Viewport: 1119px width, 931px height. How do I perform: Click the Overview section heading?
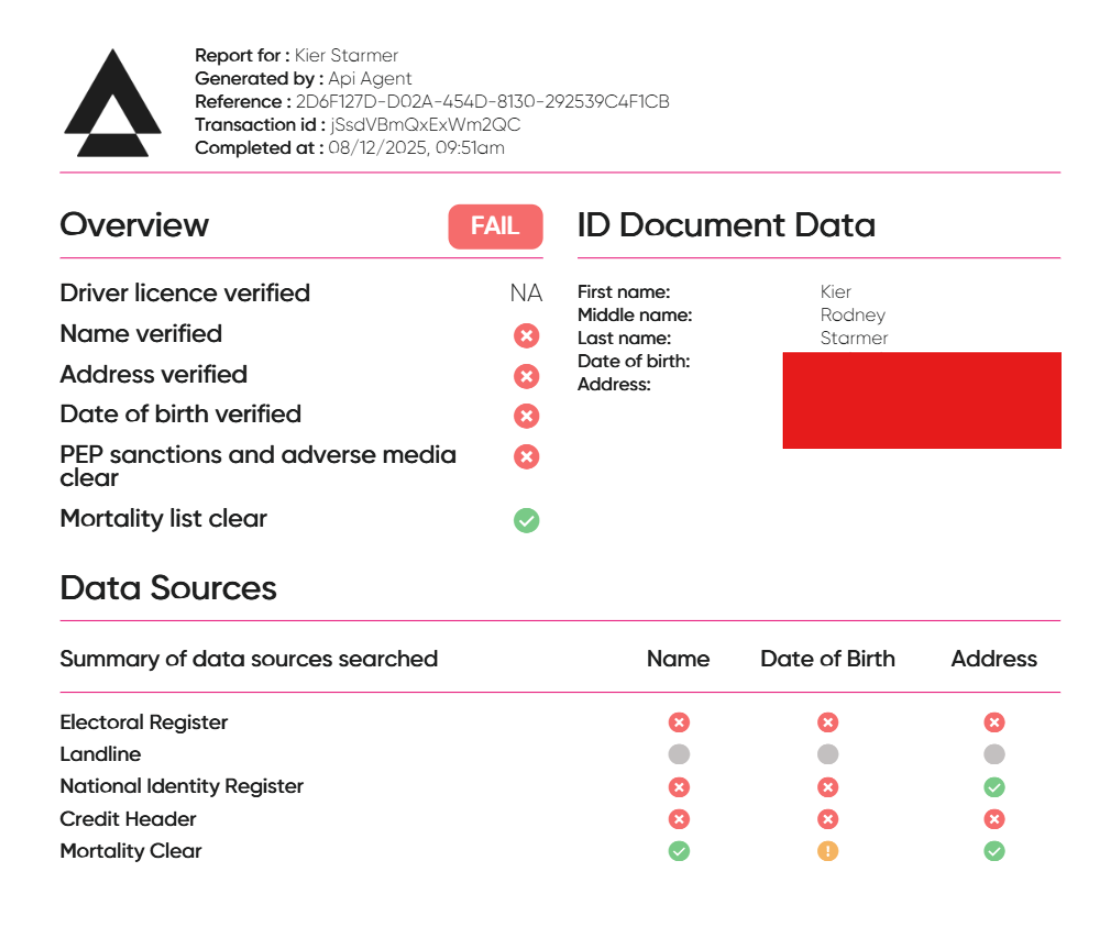pyautogui.click(x=134, y=225)
